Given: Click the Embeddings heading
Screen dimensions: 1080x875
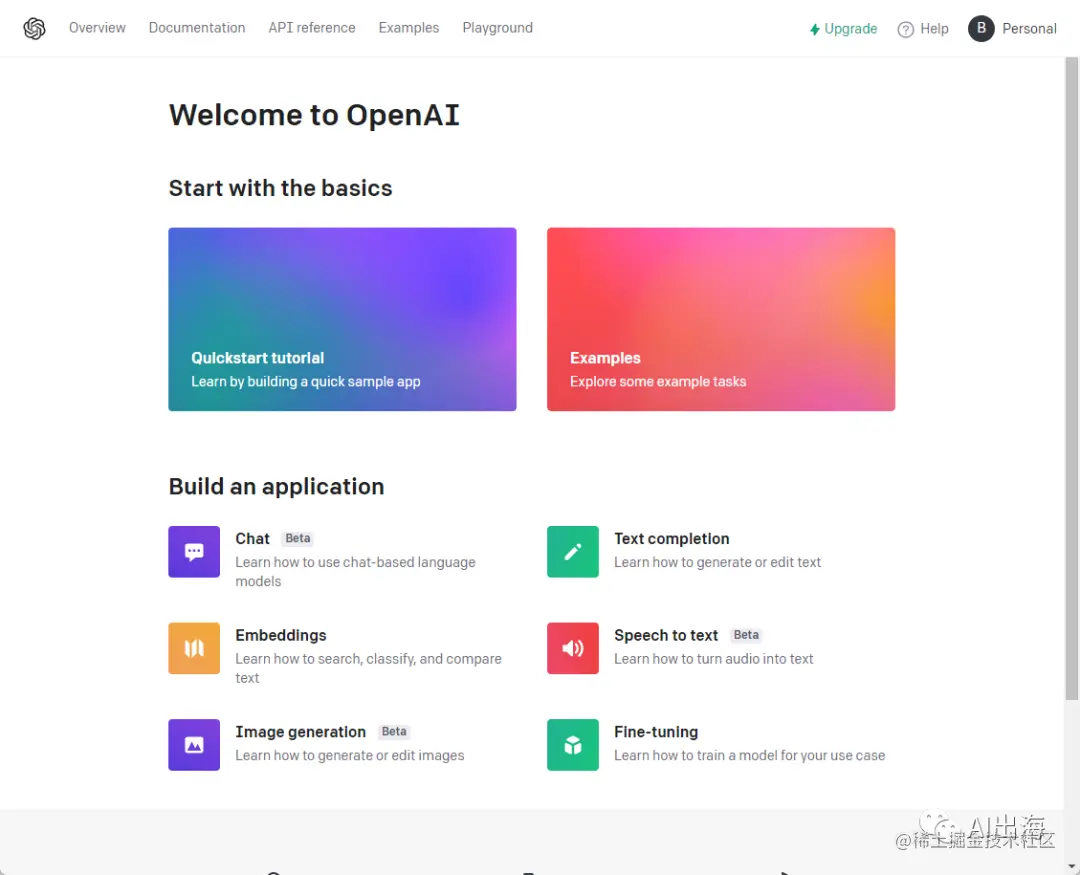Looking at the screenshot, I should click(281, 635).
